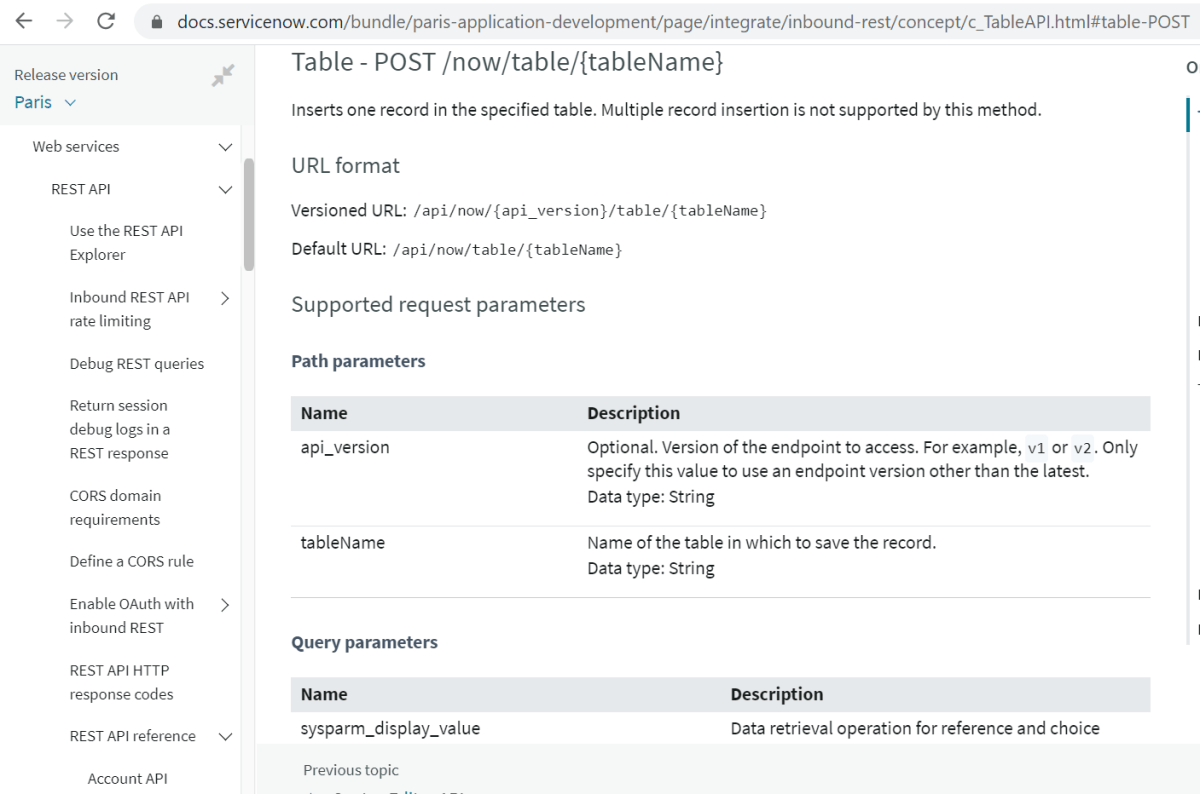
Task: Select CORS domain requirements topic
Action: pyautogui.click(x=115, y=508)
